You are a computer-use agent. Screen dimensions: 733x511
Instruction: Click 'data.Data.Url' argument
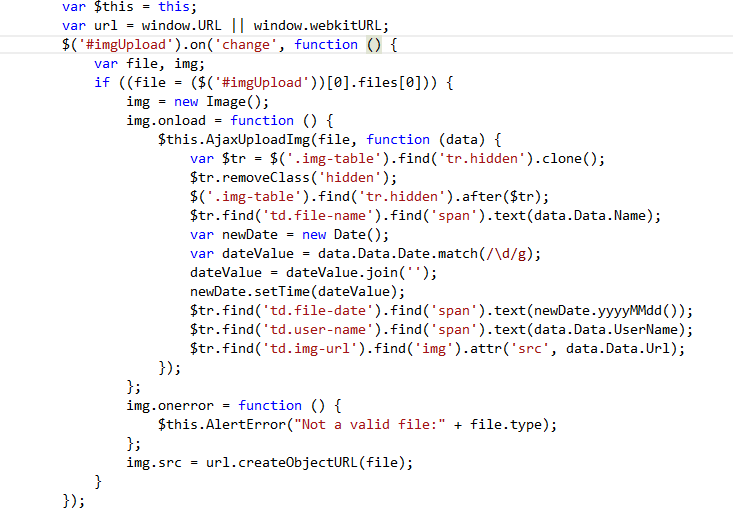[617, 349]
